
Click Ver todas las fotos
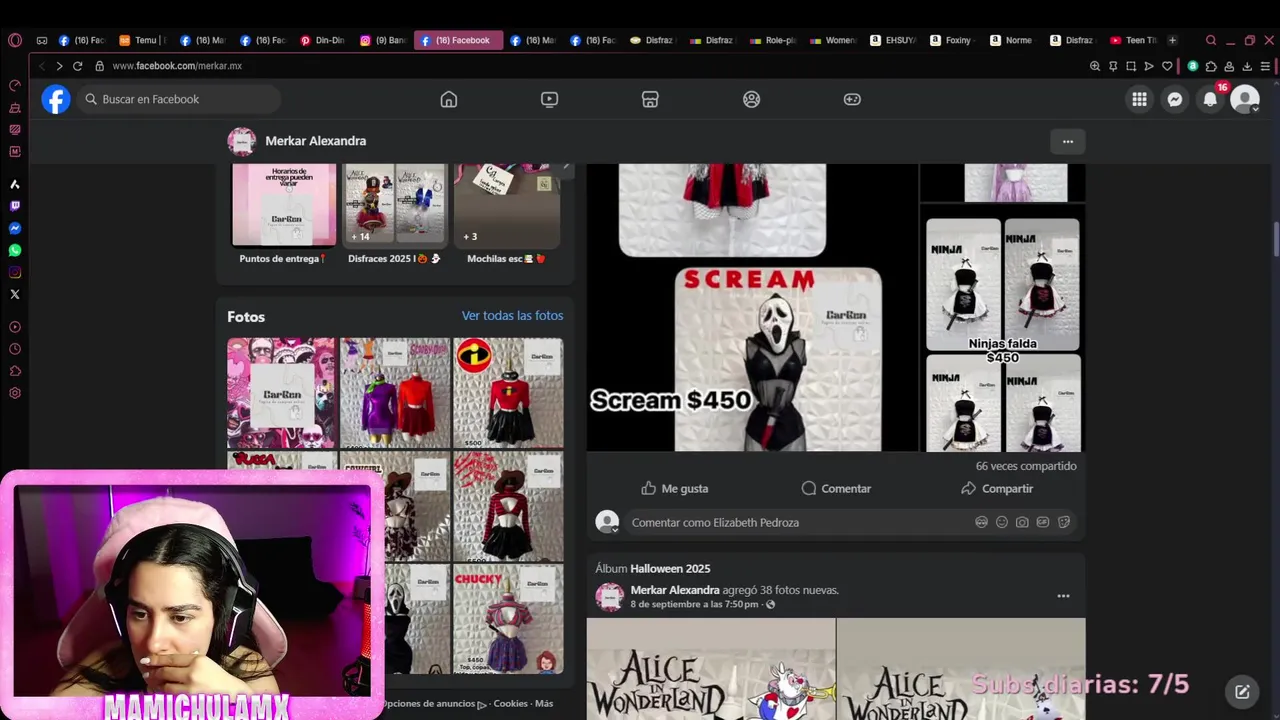tap(512, 315)
